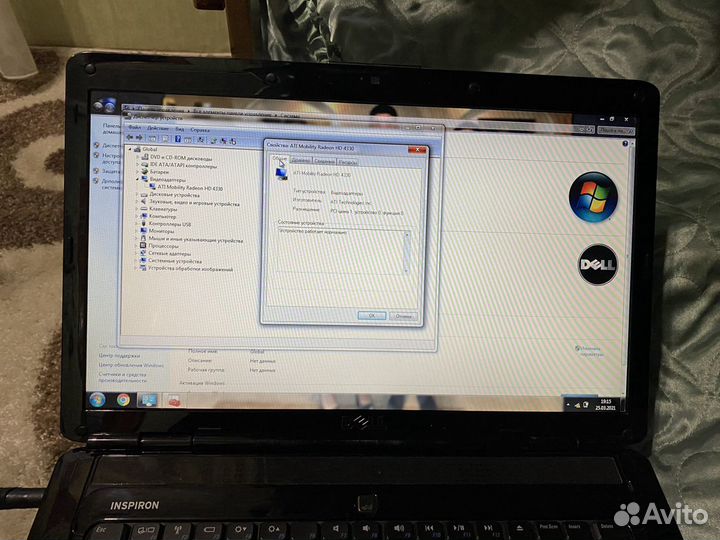Viewport: 720px width, 540px height.
Task: Expand the Звуковые, видео и игровые устройства node
Action: 137,202
